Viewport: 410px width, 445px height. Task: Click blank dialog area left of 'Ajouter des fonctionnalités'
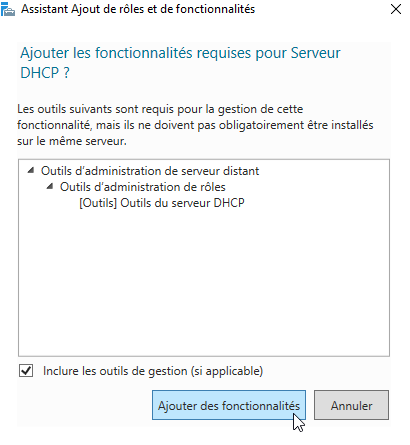click(x=83, y=405)
